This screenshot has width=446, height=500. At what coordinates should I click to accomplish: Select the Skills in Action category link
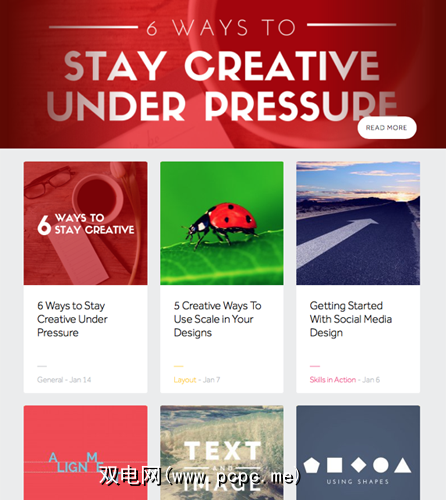point(333,380)
